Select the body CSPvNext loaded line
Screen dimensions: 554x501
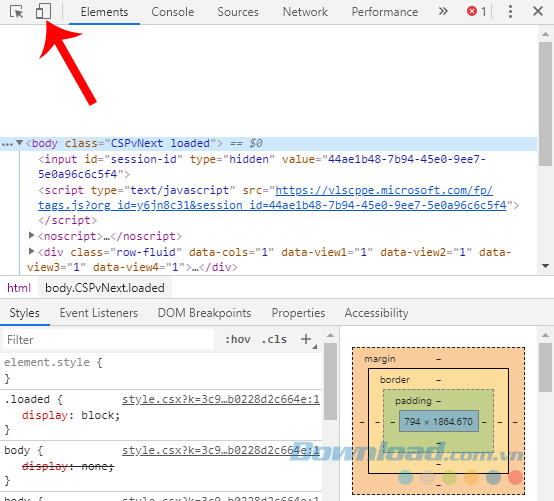(269, 144)
